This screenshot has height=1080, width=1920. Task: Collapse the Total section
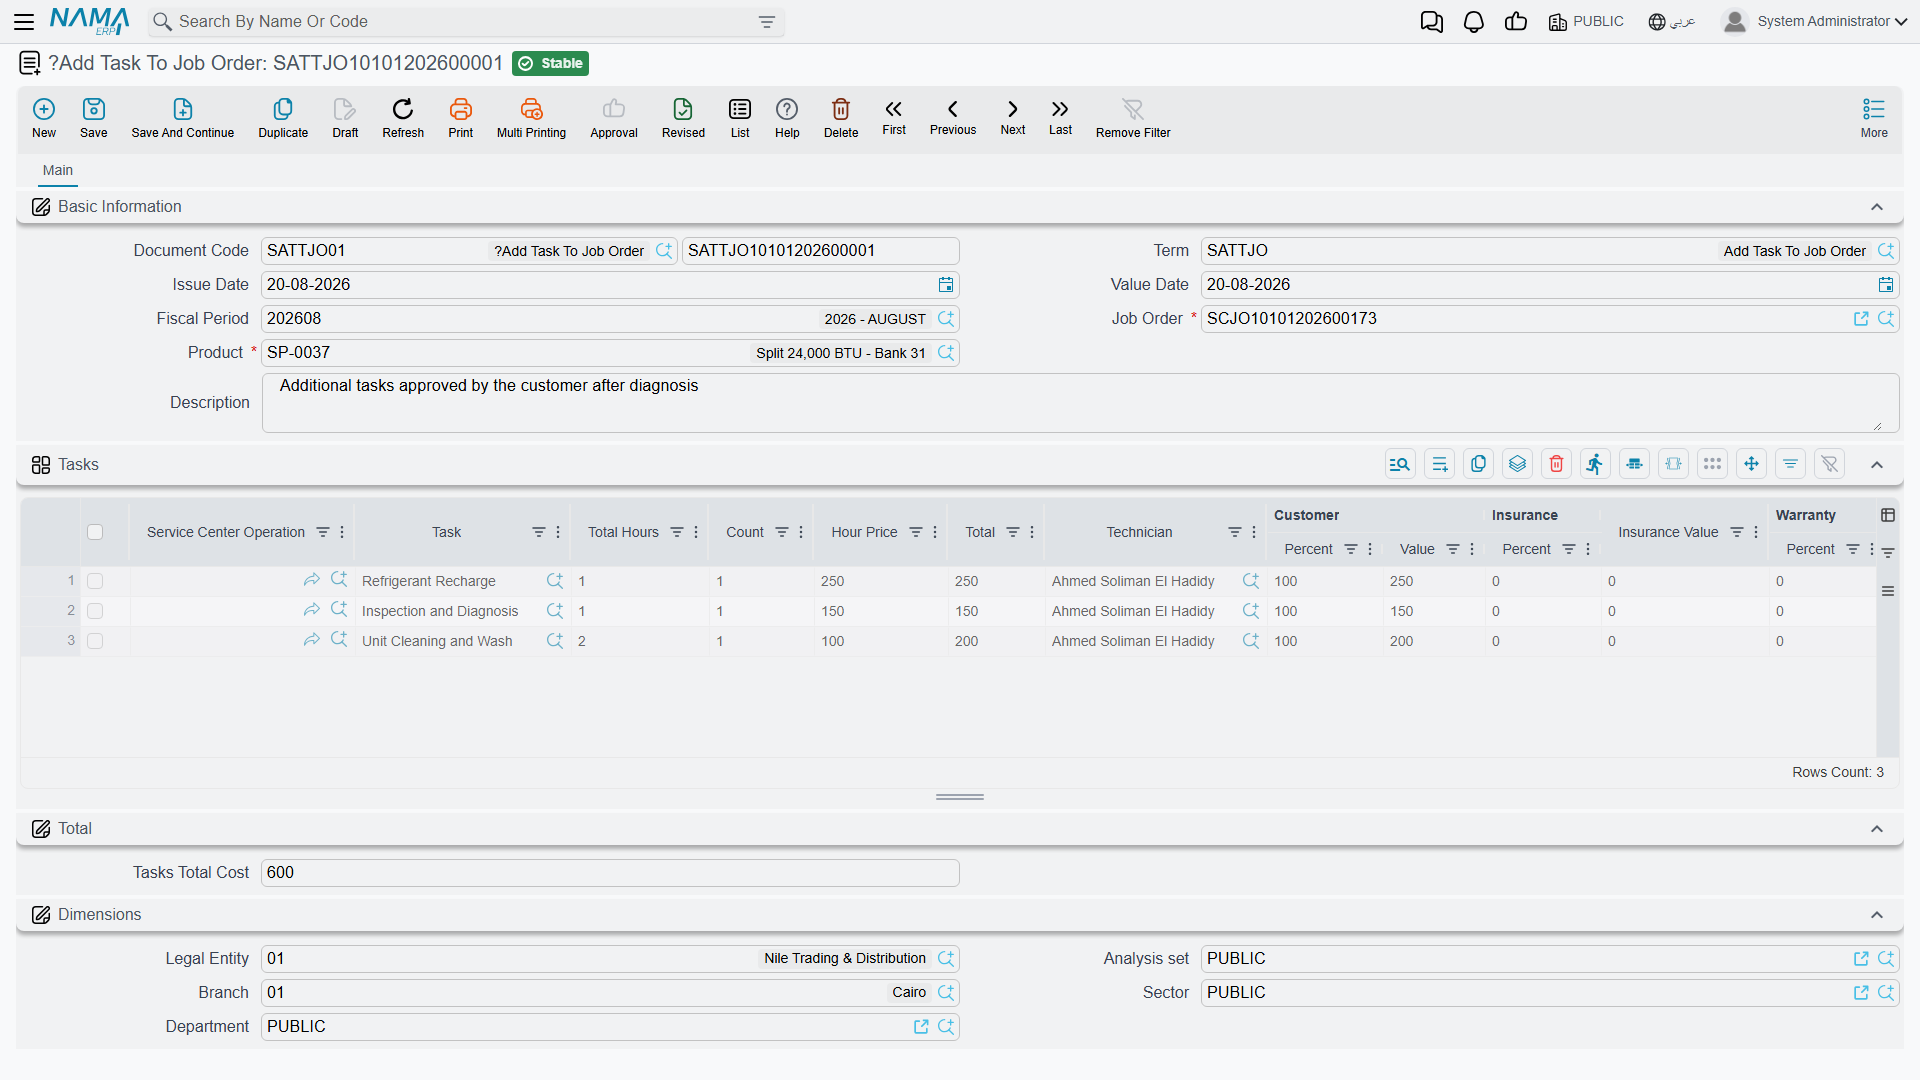(1877, 829)
